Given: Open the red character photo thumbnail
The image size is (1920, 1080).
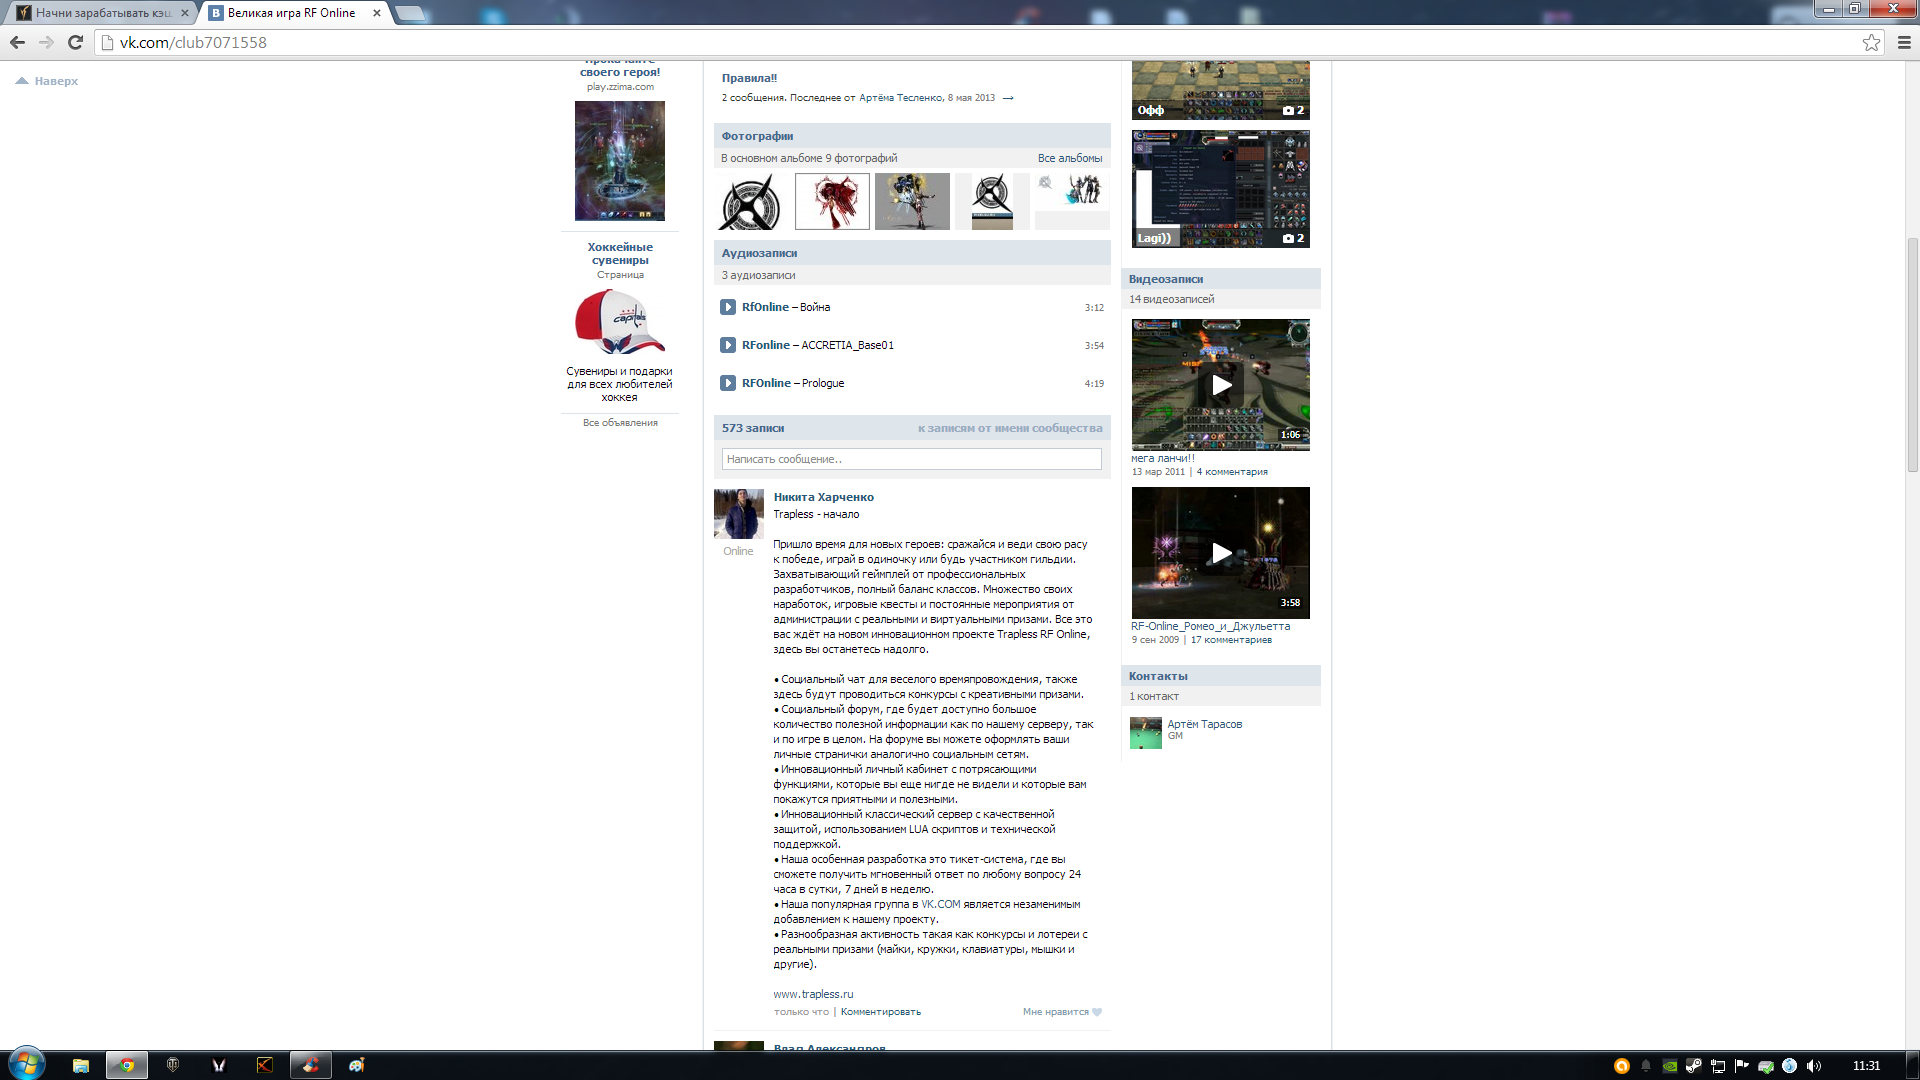Looking at the screenshot, I should (832, 202).
